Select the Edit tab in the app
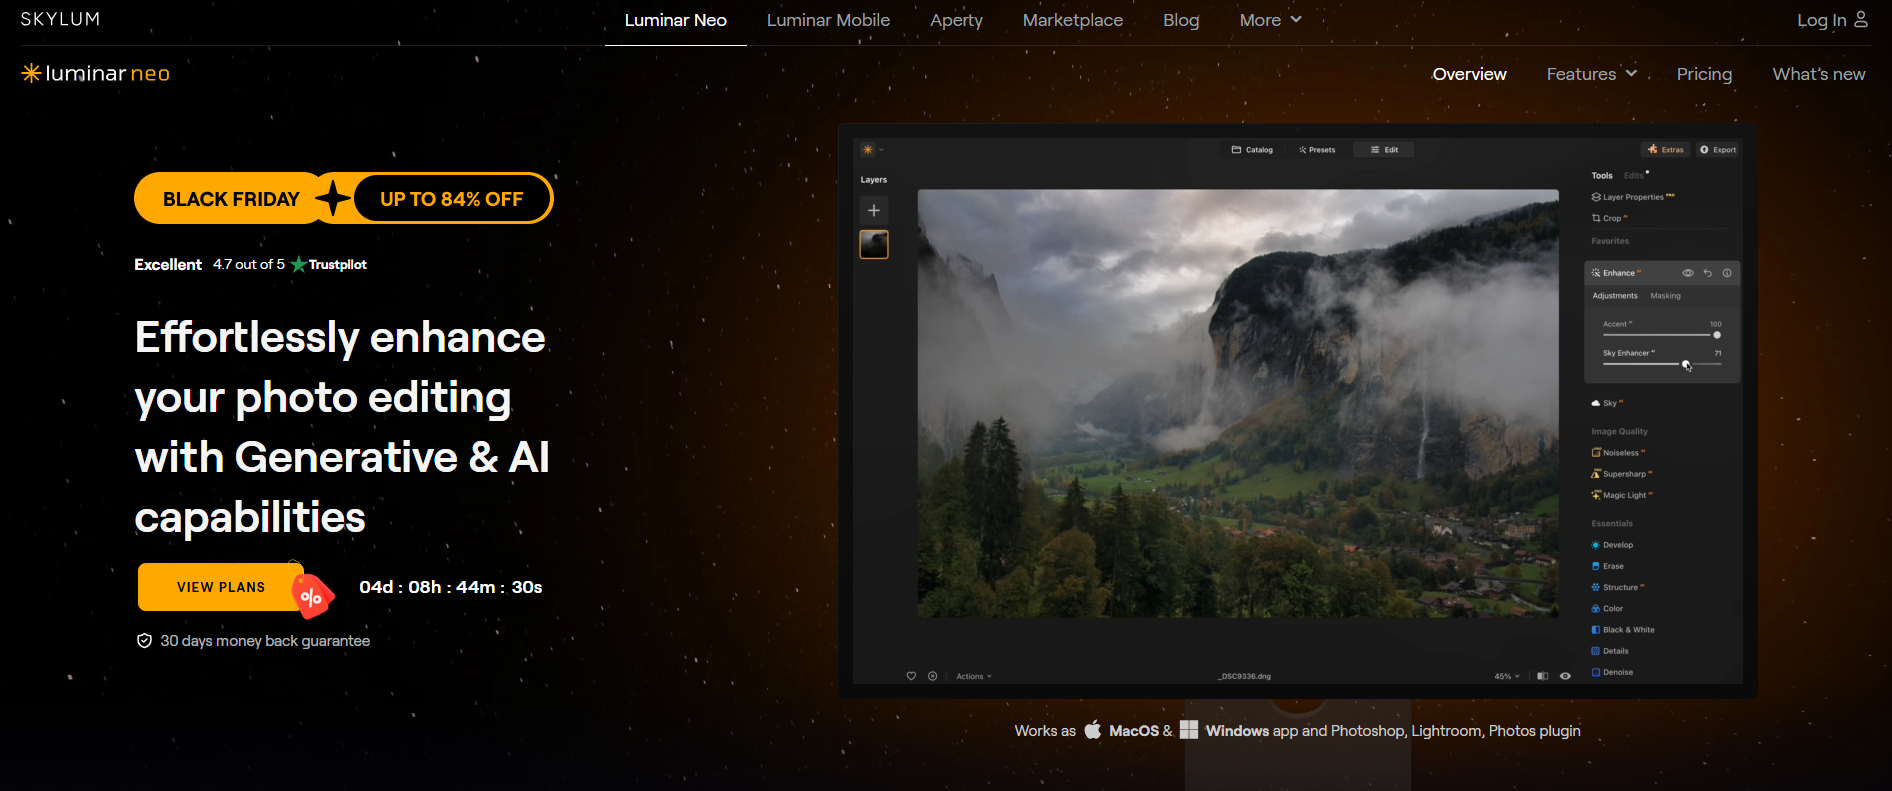The height and width of the screenshot is (791, 1892). 1384,150
